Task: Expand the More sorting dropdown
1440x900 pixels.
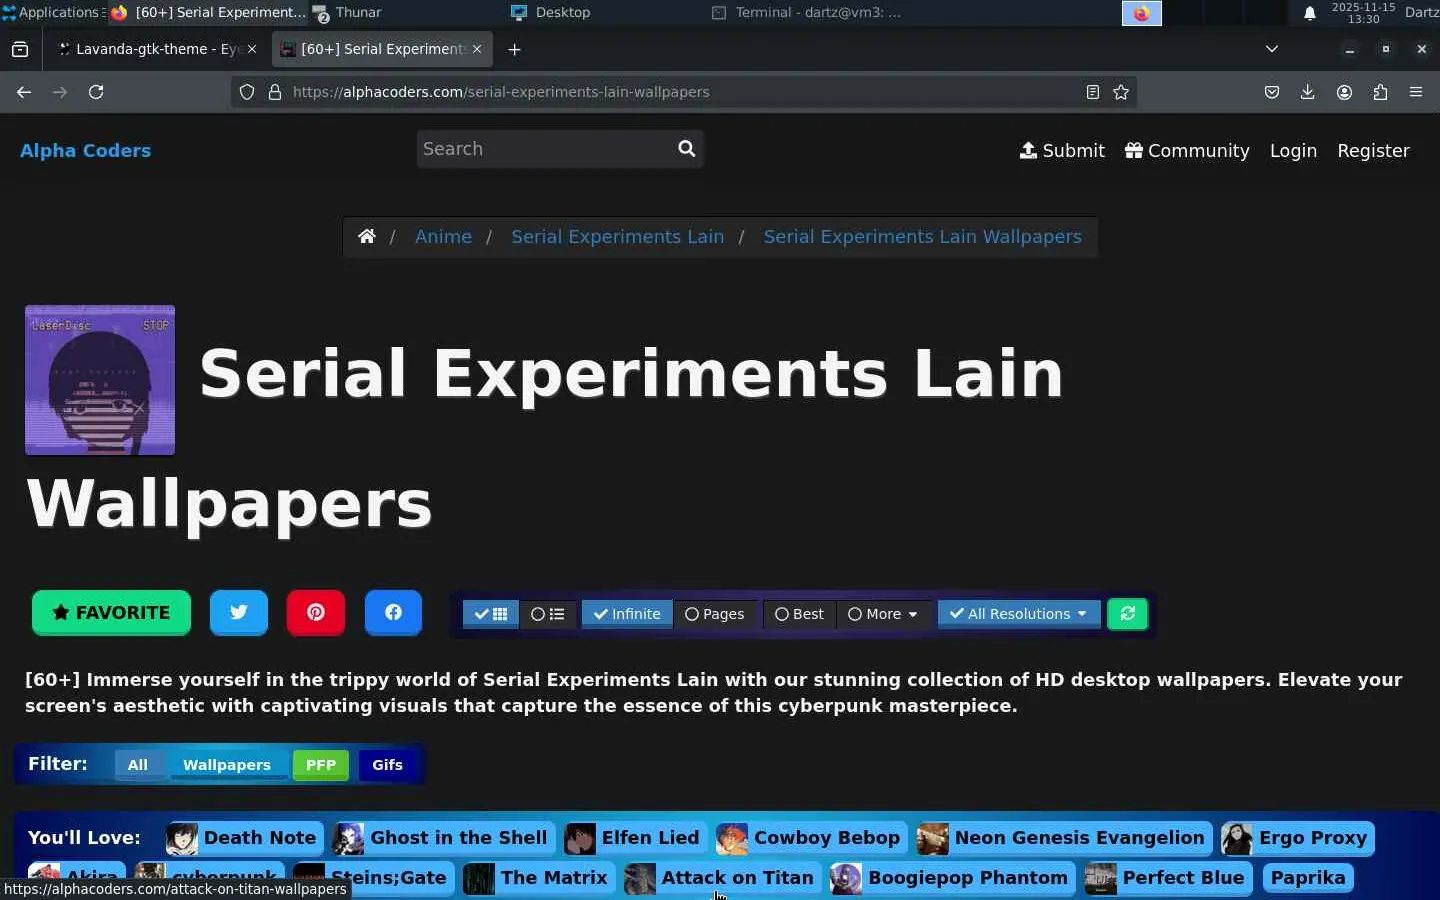Action: (x=882, y=614)
